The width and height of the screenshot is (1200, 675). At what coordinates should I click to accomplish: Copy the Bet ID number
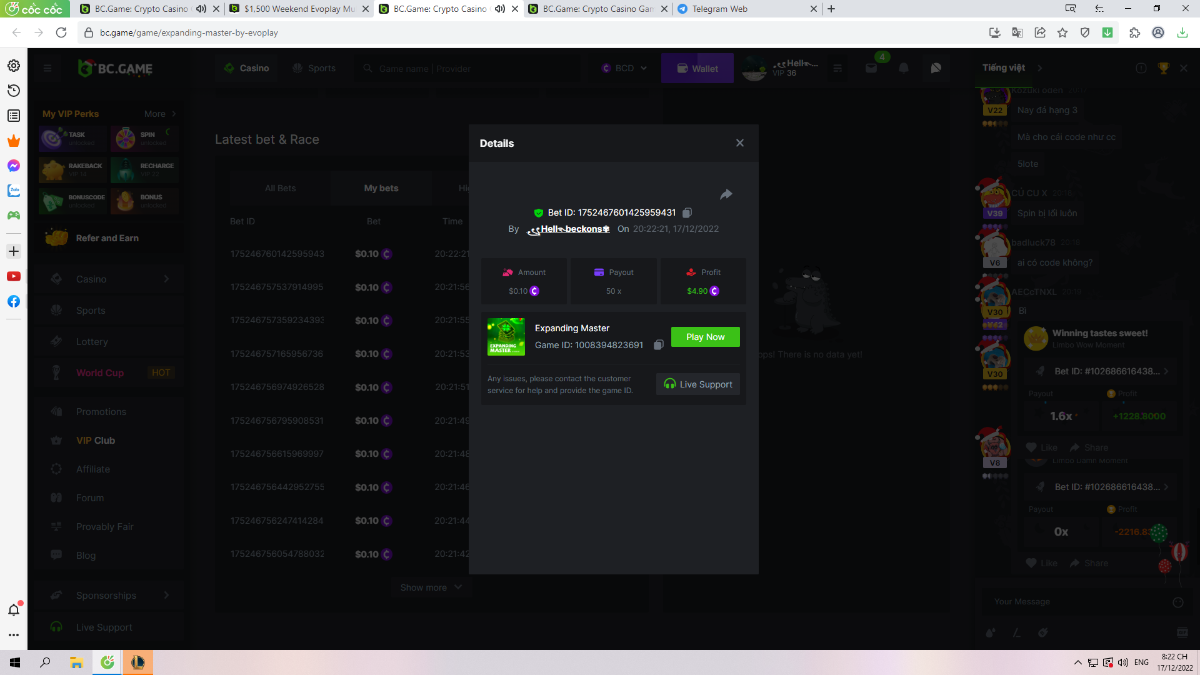point(687,213)
